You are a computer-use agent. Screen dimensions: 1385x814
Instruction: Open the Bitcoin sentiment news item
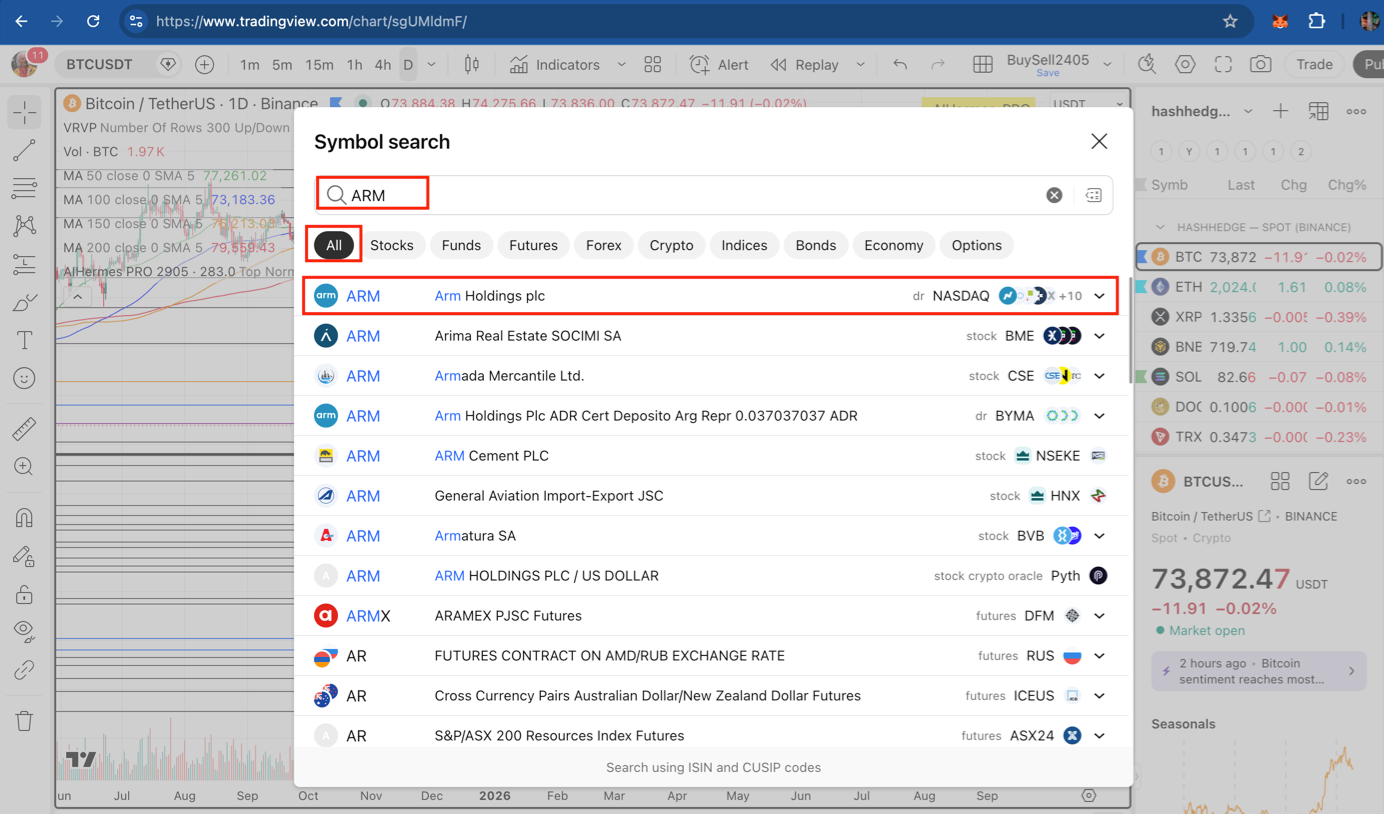tap(1258, 671)
